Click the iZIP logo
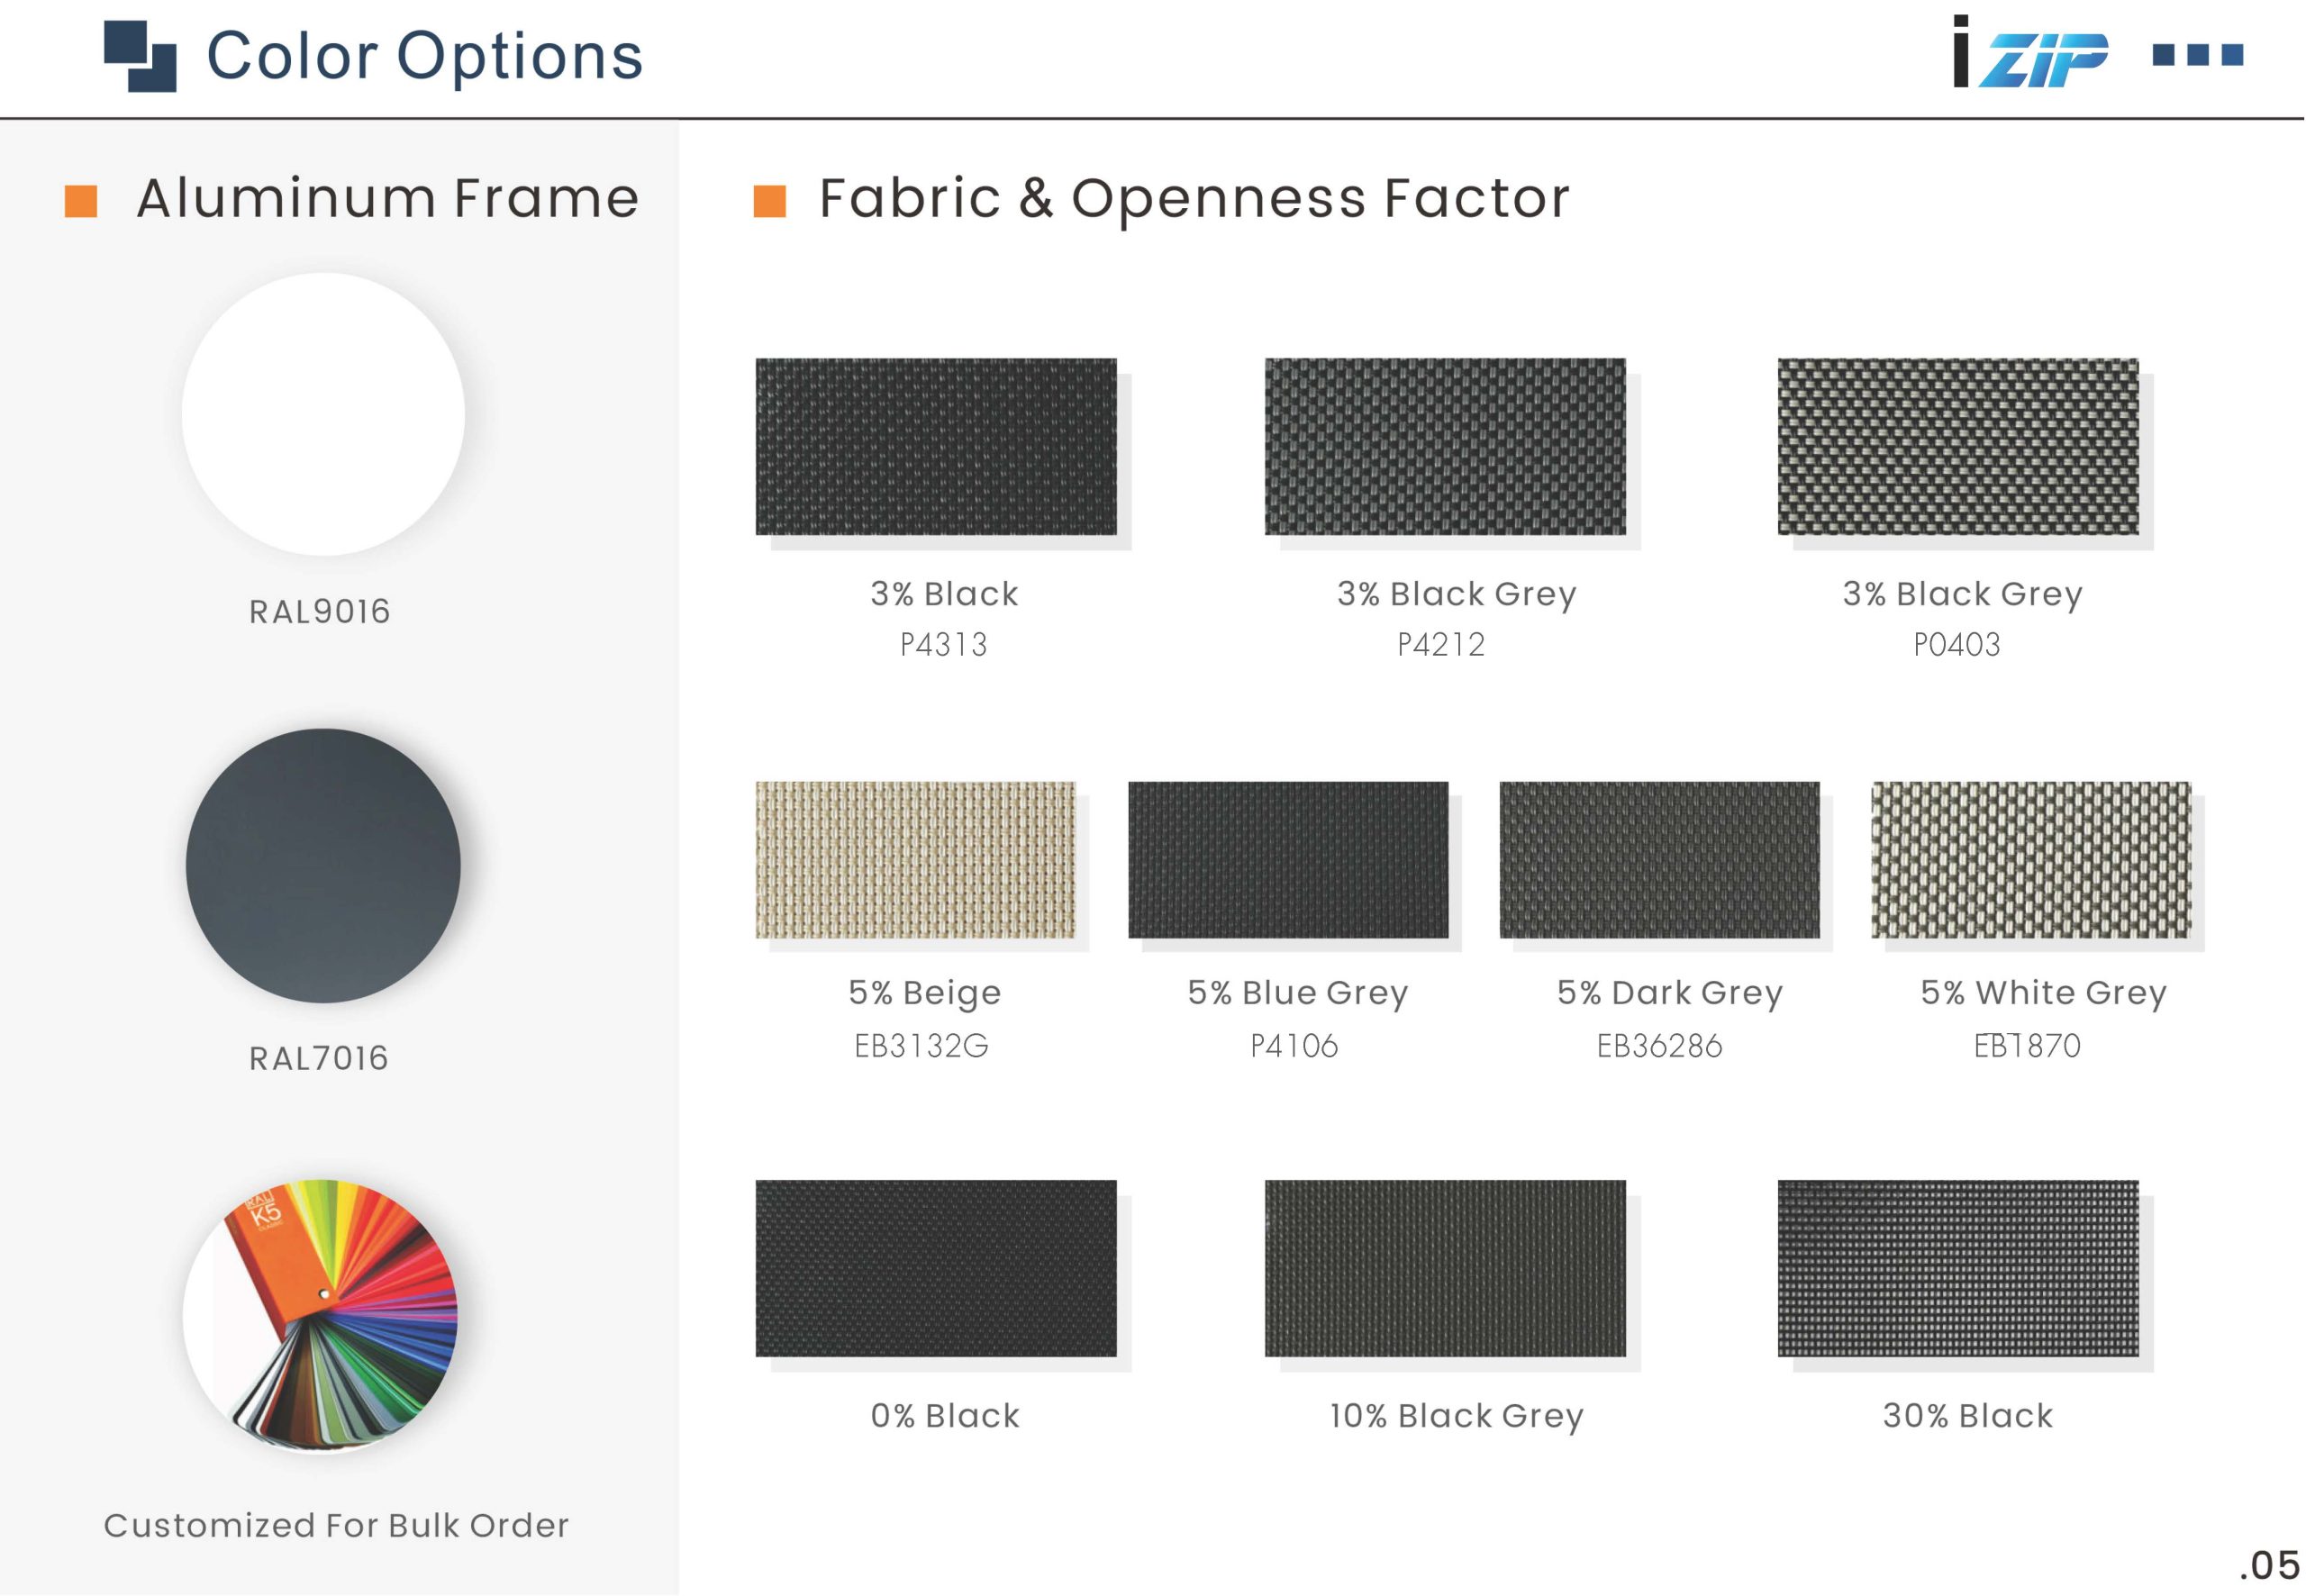The image size is (2306, 1596). click(2030, 53)
